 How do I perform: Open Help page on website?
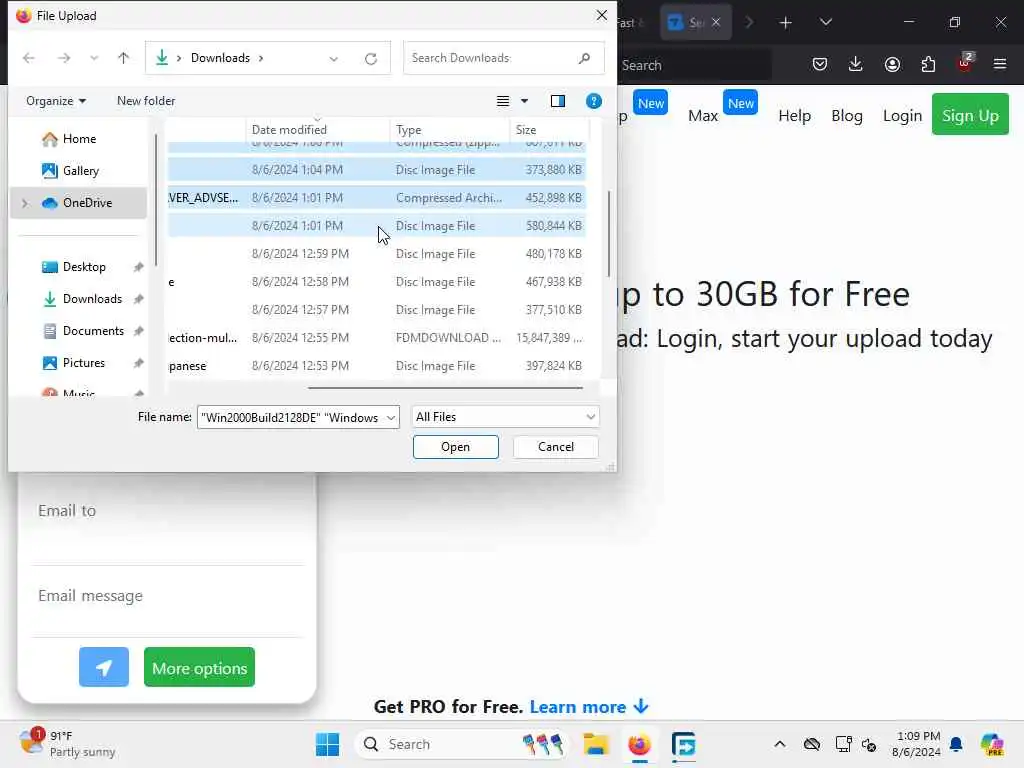coord(794,116)
